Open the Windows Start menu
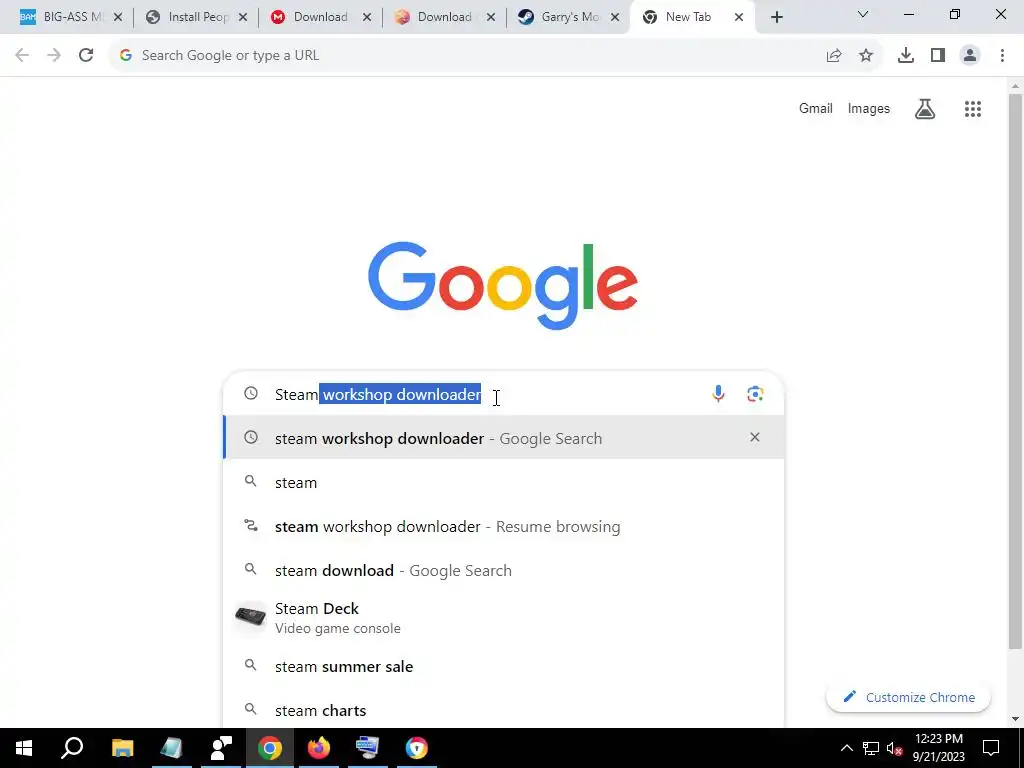This screenshot has height=768, width=1024. pos(24,748)
